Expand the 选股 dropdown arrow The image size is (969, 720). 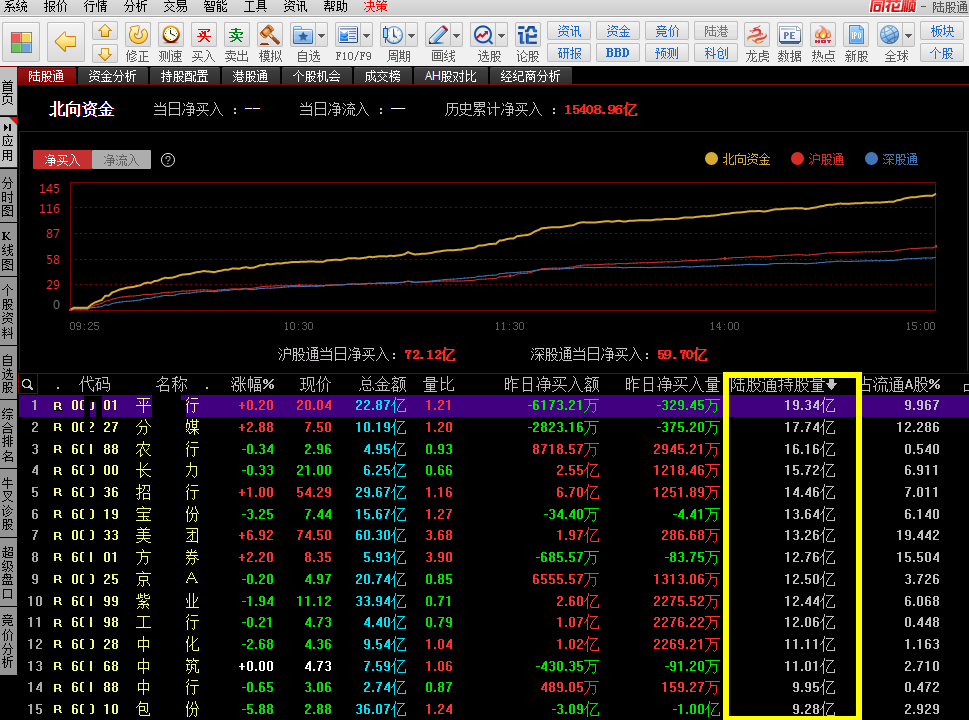pos(501,36)
